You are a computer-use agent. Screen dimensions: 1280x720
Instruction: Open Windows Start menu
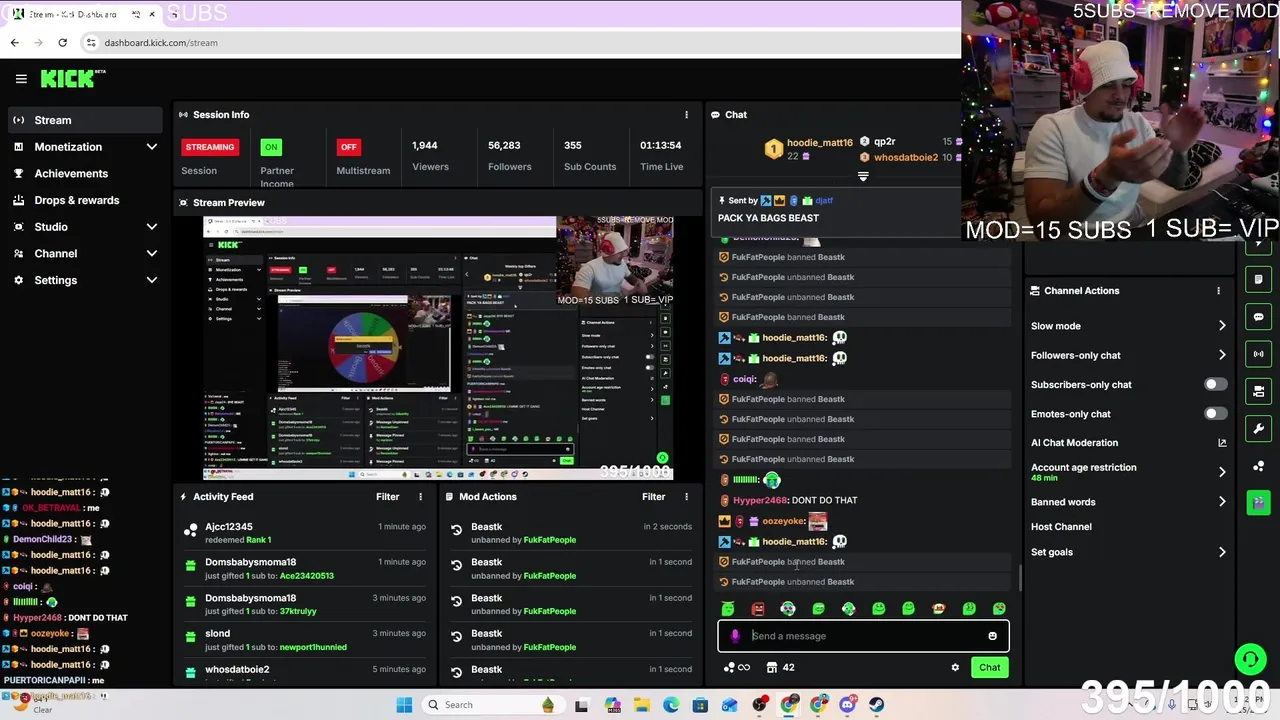[x=404, y=705]
